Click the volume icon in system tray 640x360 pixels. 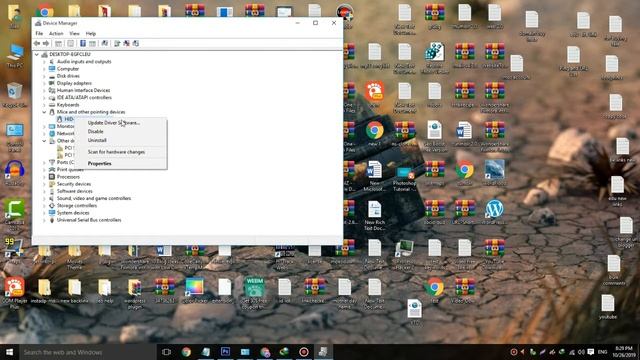[x=581, y=352]
